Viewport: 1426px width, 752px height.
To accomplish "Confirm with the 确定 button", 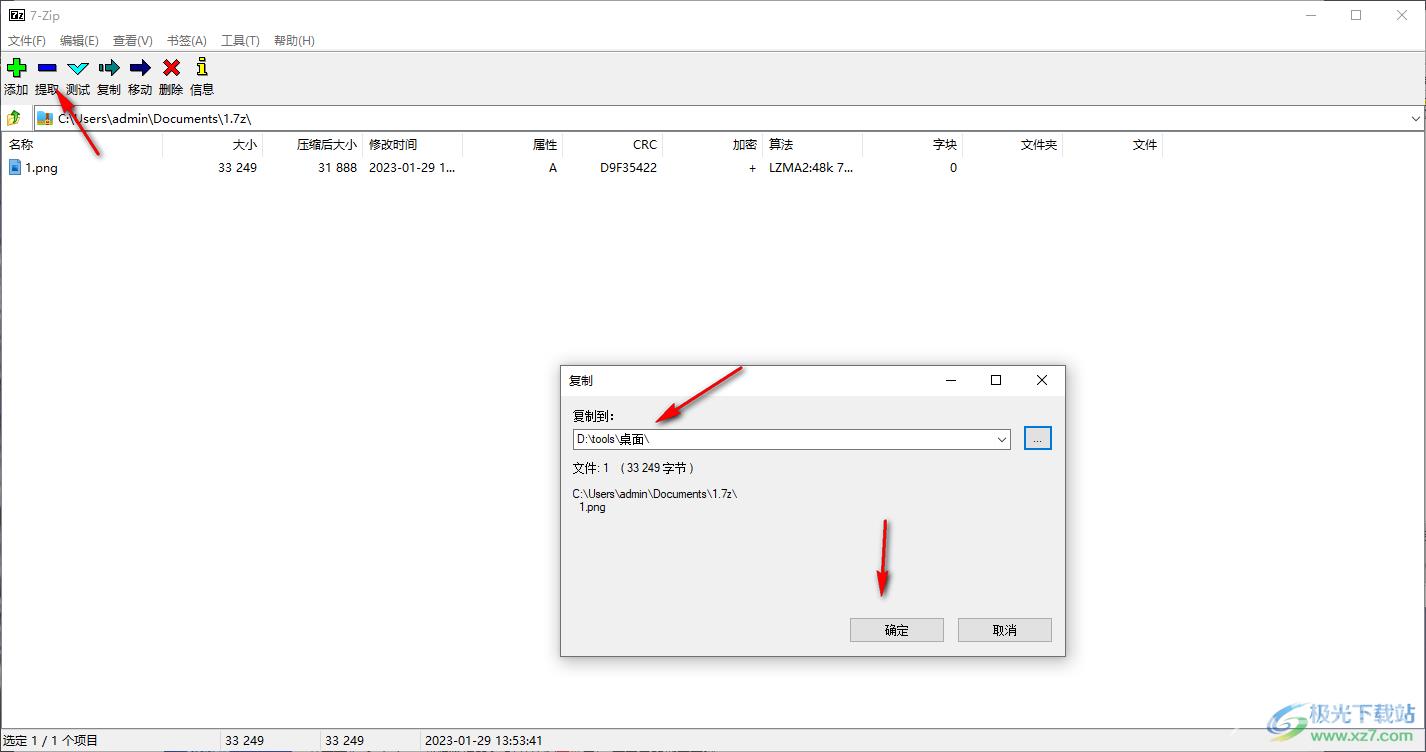I will [x=897, y=630].
